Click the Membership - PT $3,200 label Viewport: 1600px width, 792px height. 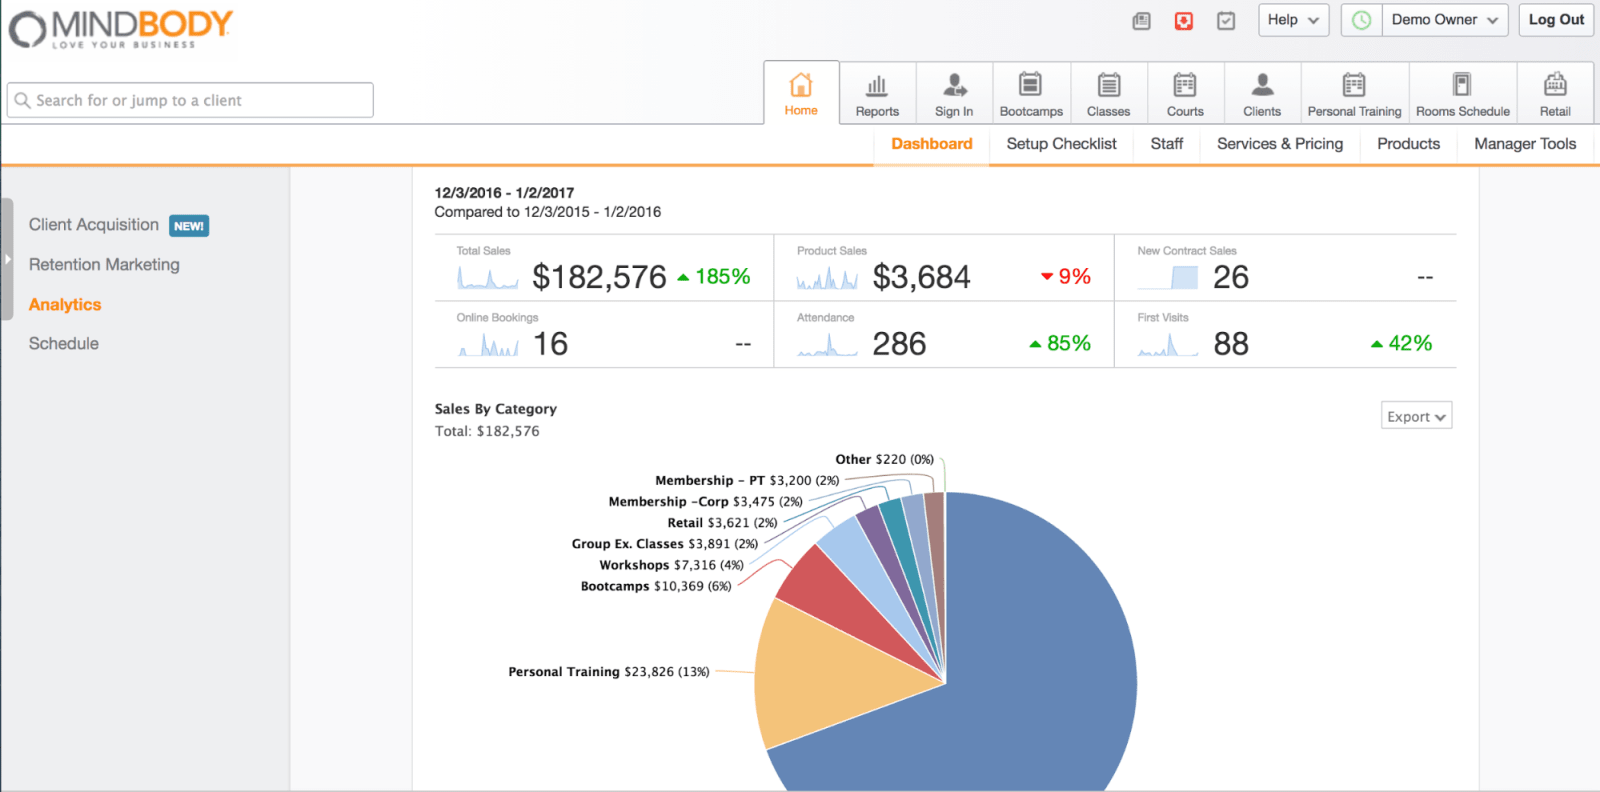click(747, 481)
